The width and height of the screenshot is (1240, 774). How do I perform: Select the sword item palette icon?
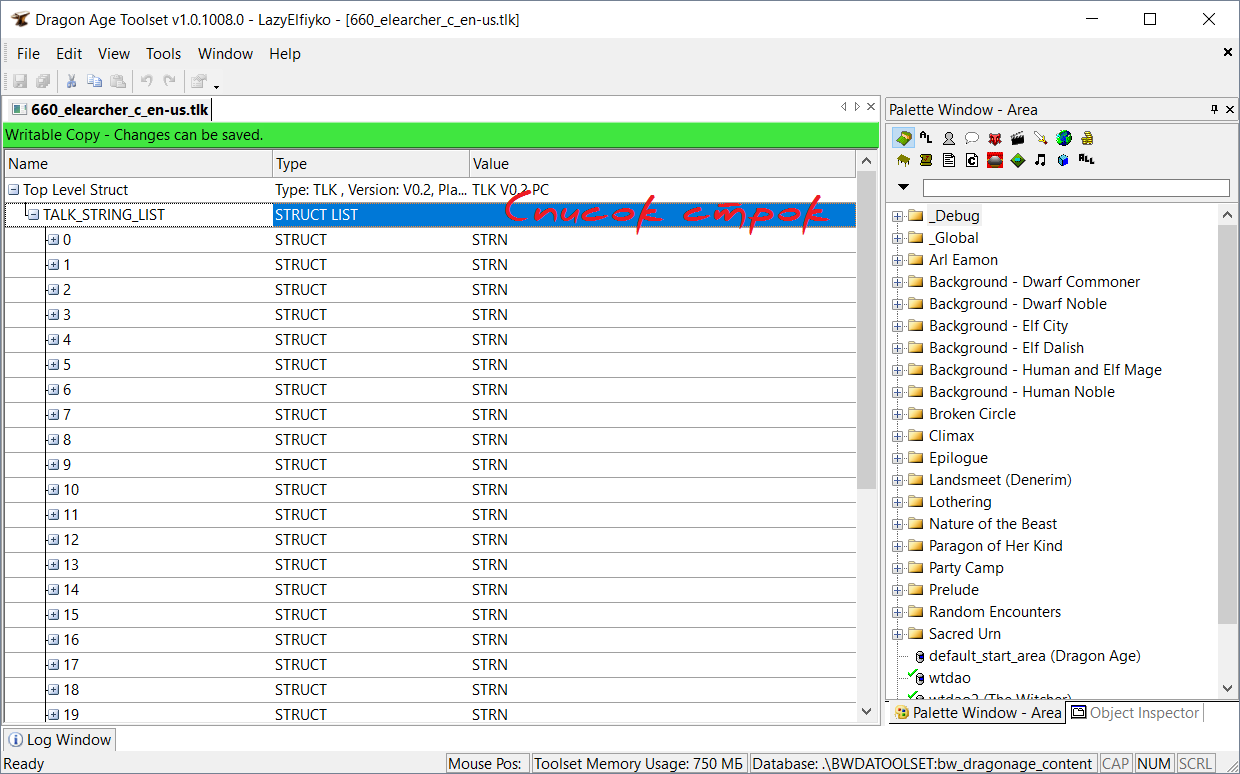[x=1041, y=138]
